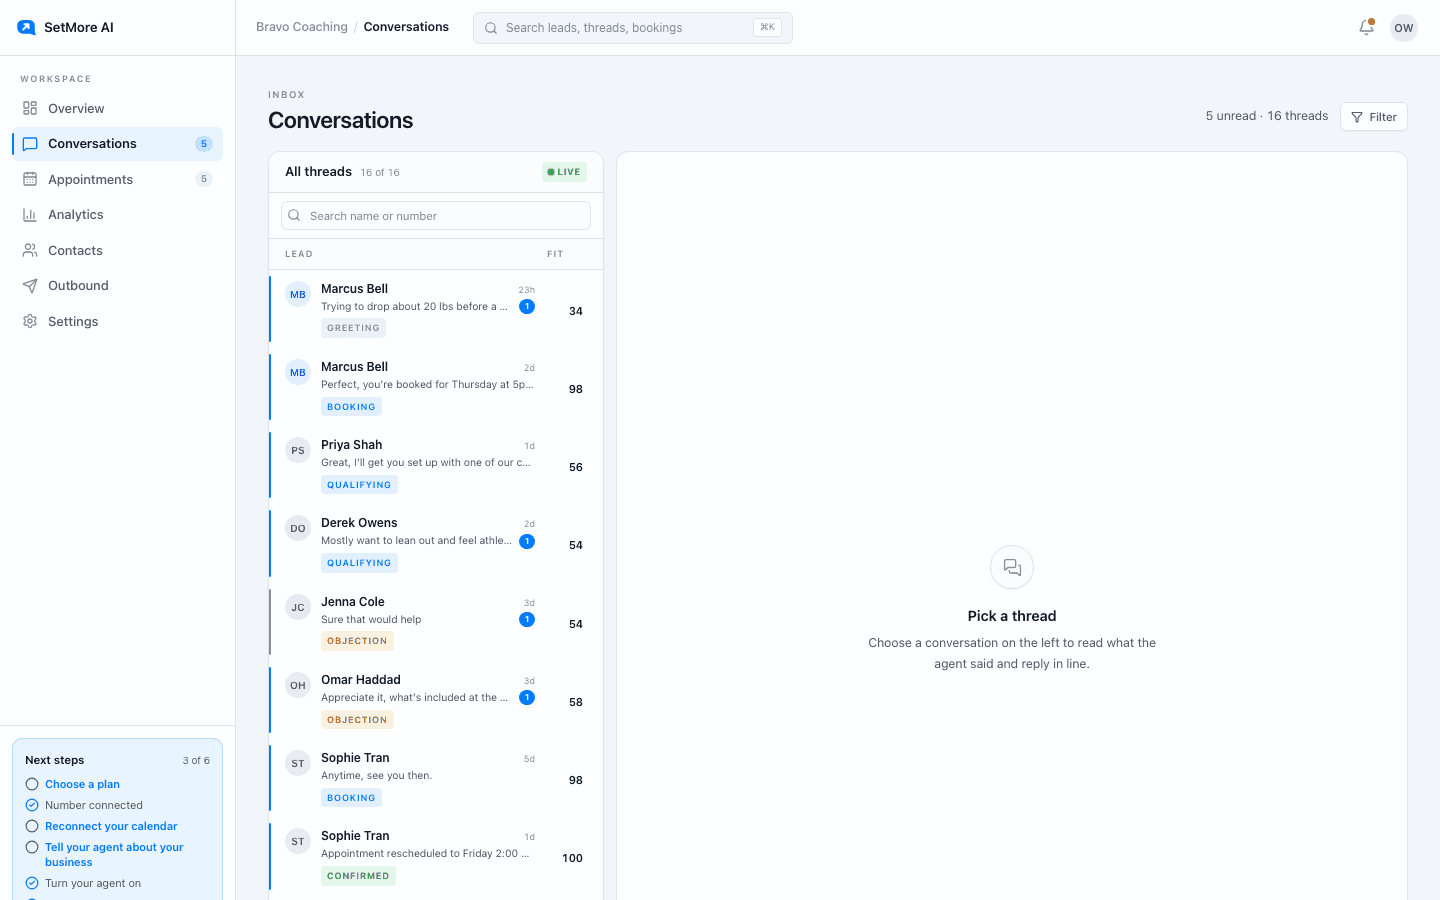This screenshot has width=1440, height=900.
Task: Click the JC avatar for Jenna Cole
Action: 298,607
